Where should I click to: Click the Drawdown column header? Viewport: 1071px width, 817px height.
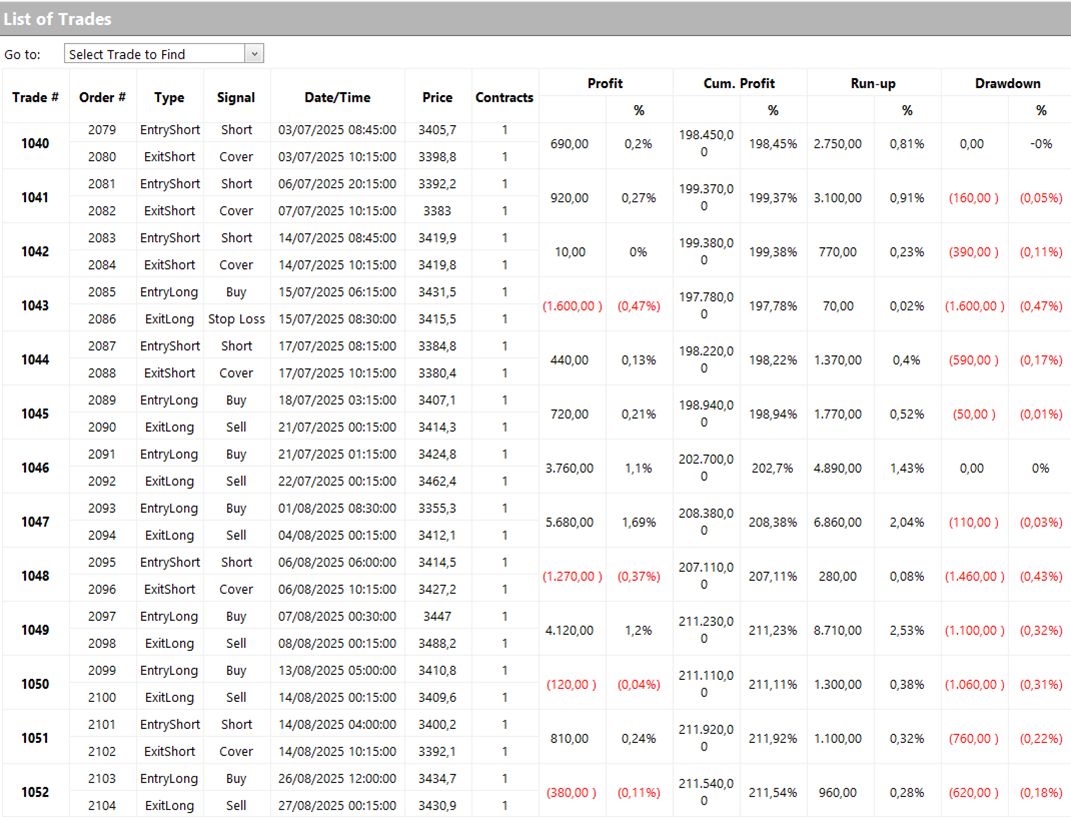point(1007,83)
